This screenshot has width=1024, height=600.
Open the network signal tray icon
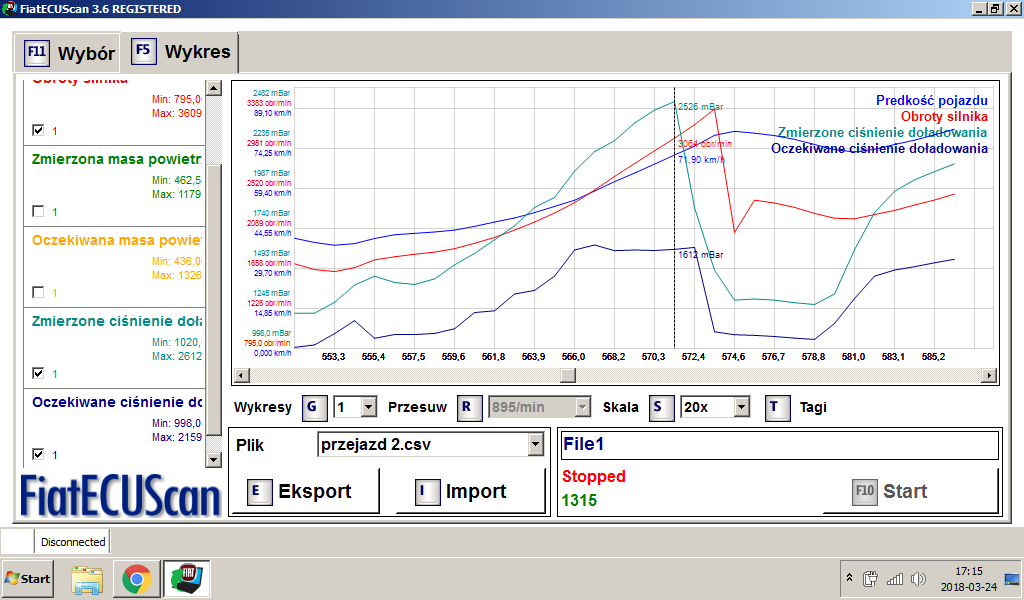point(895,578)
